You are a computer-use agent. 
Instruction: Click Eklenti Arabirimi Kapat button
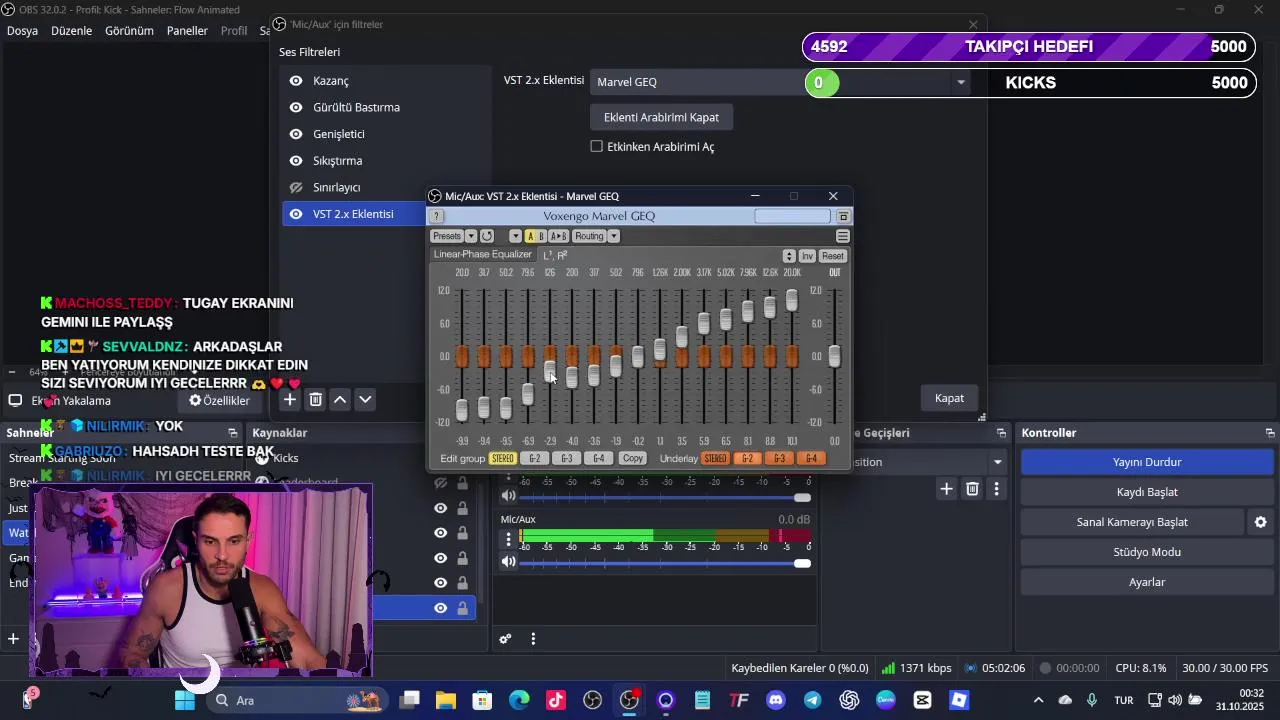[x=661, y=117]
